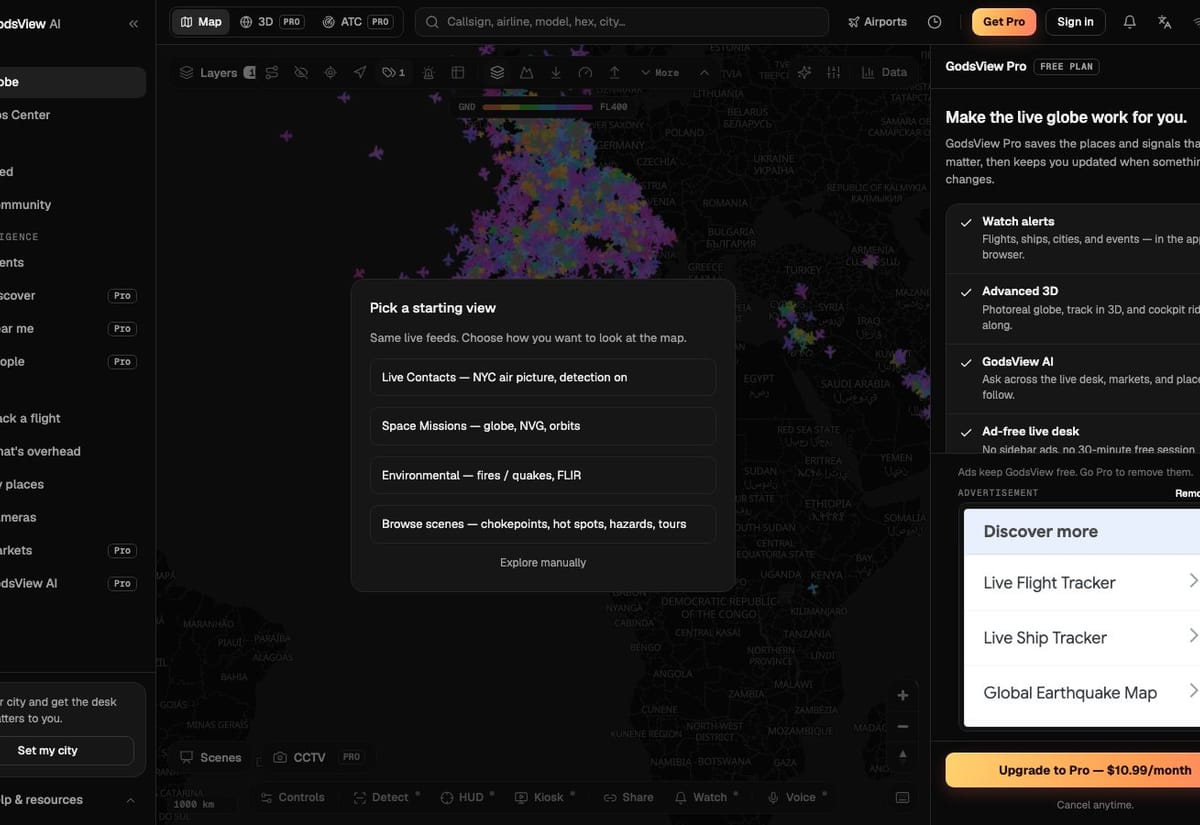Open the Layers panel

(x=217, y=73)
